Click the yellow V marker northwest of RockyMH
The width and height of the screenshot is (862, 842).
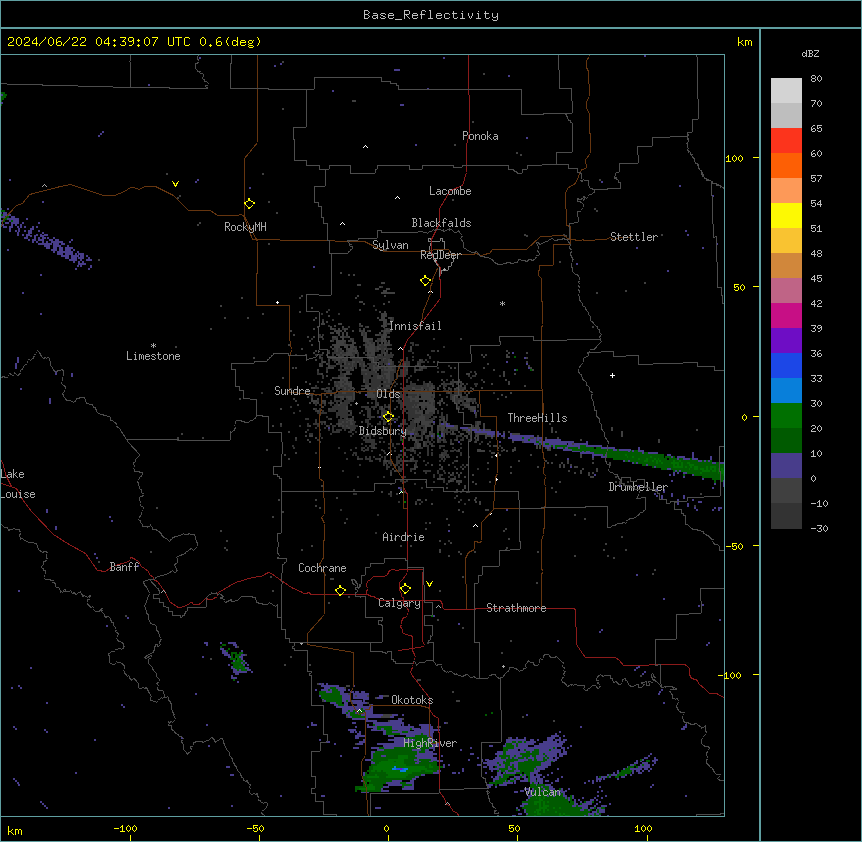(175, 184)
